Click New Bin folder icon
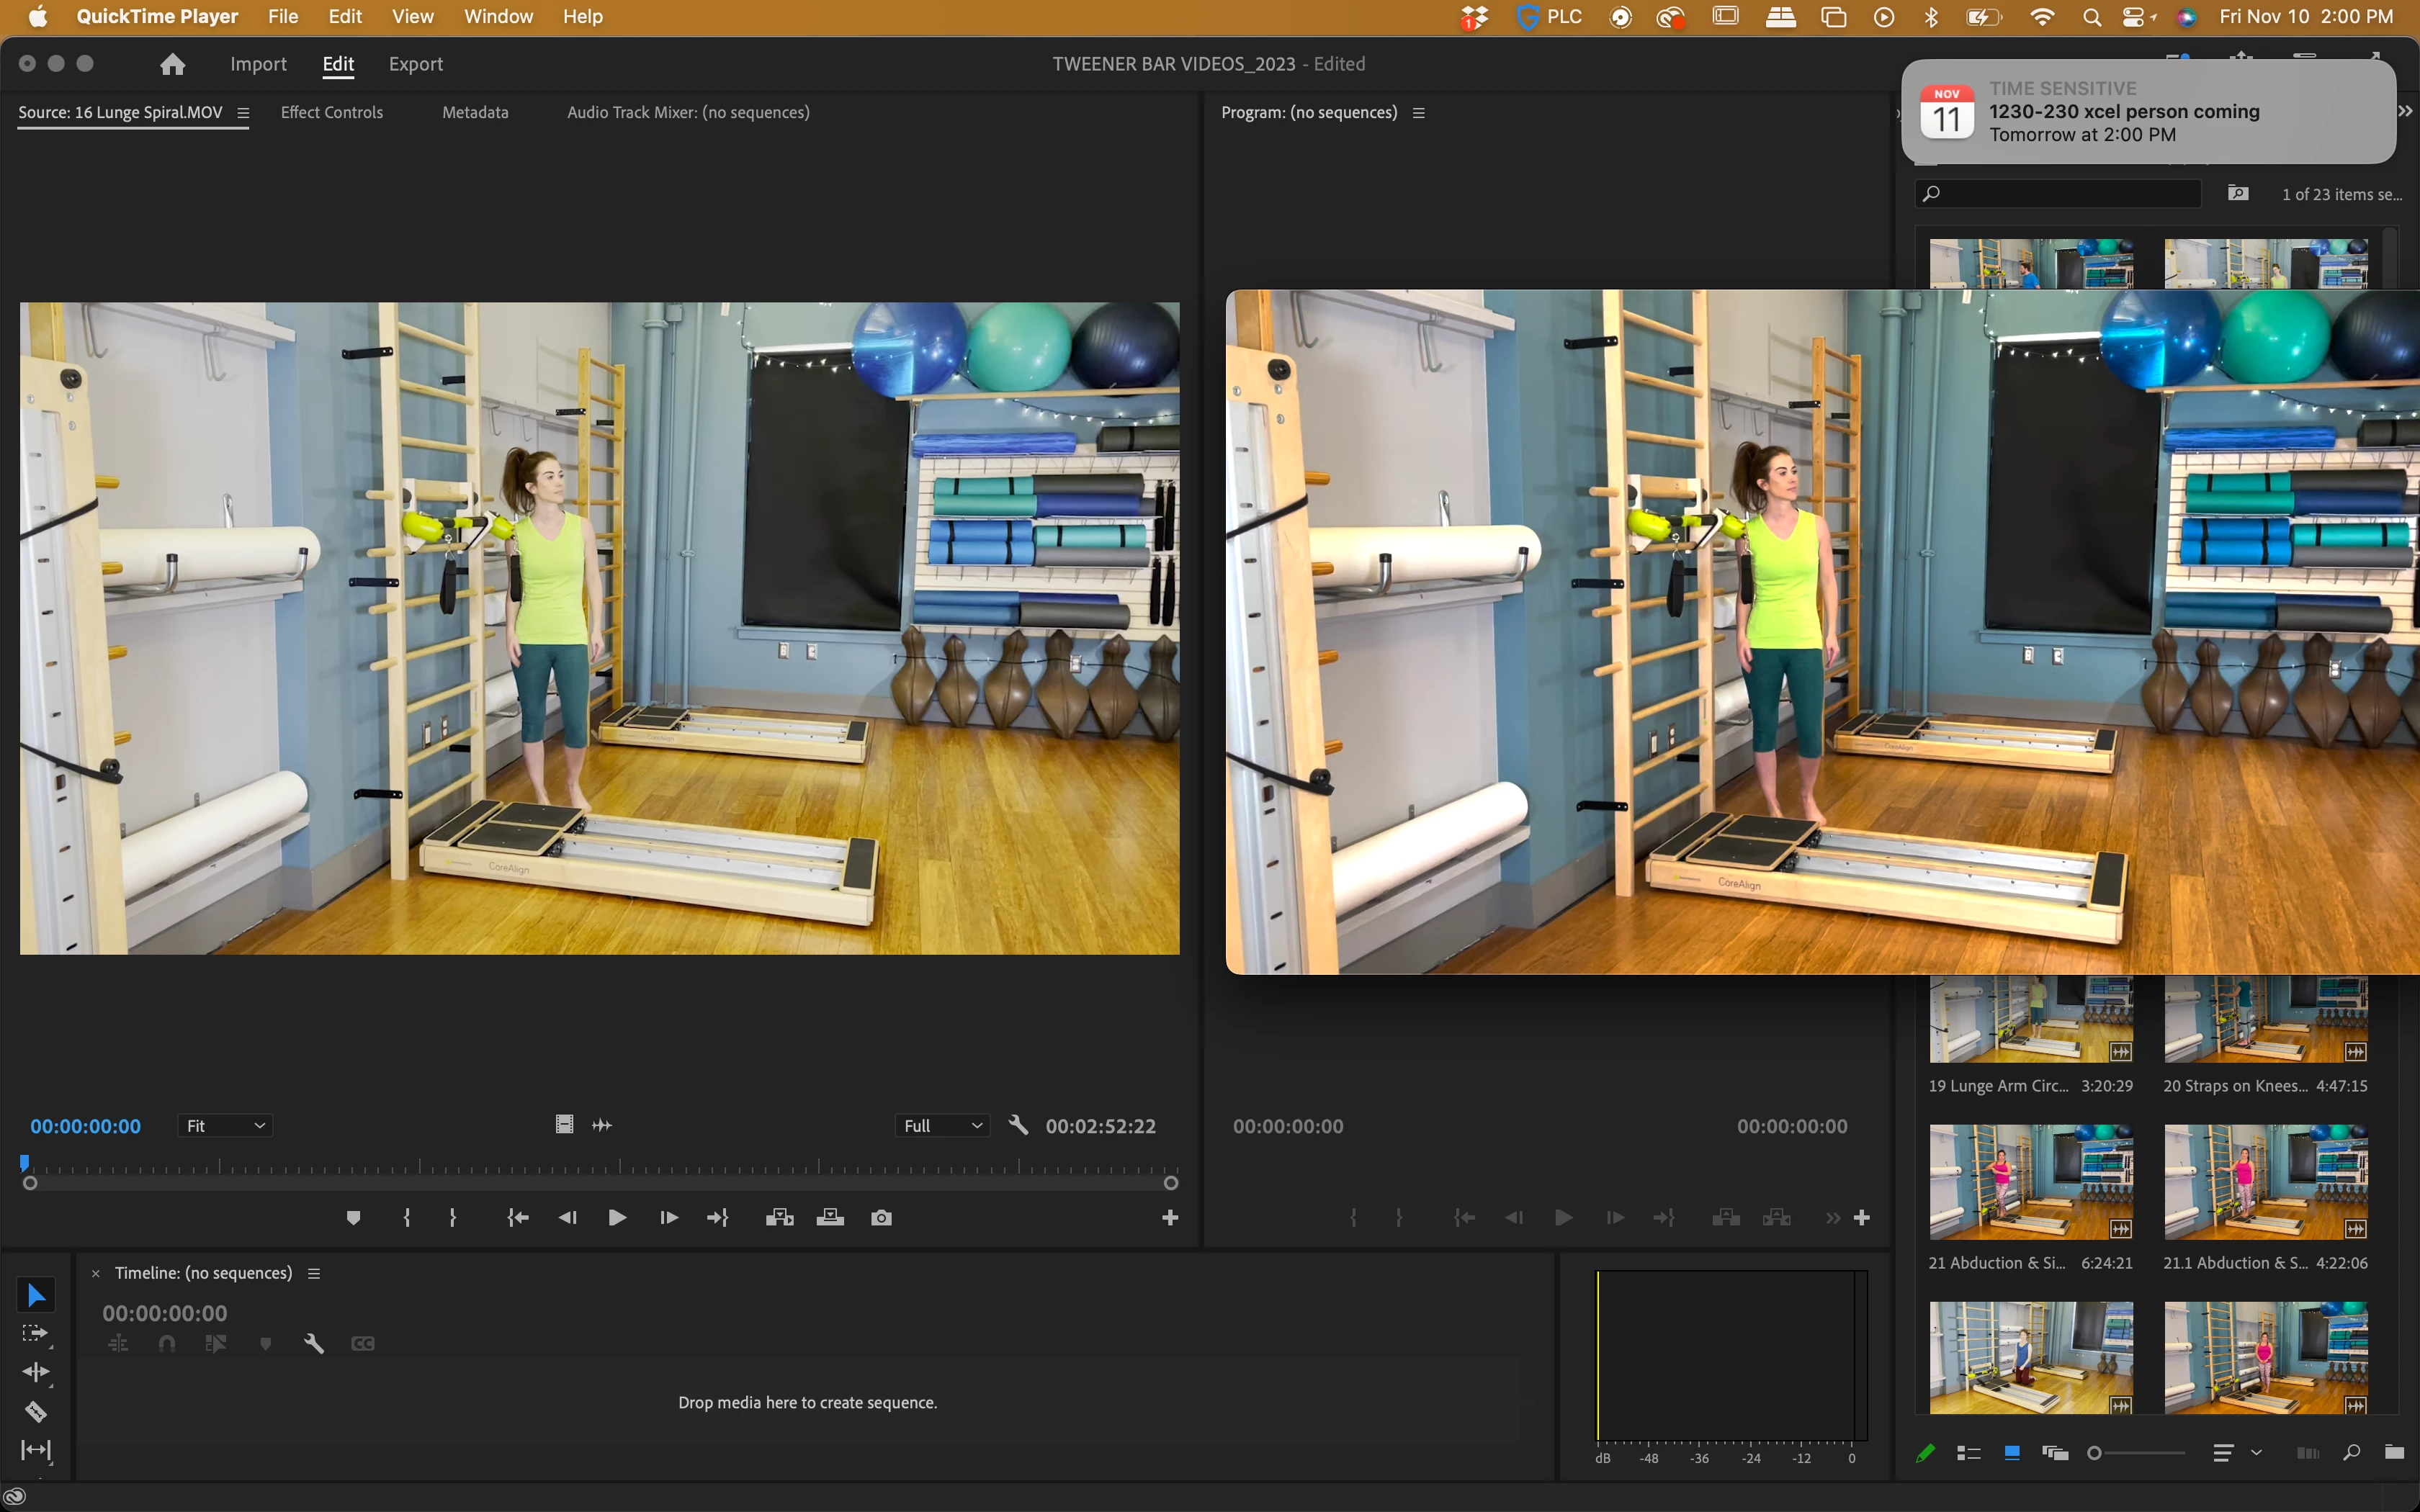The height and width of the screenshot is (1512, 2420). point(2394,1452)
